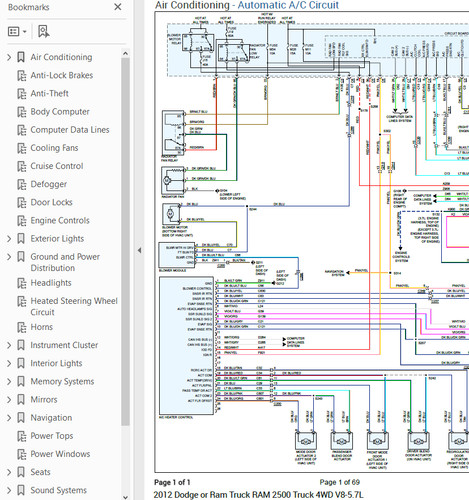Expand the Sound Systems bookmark
This screenshot has width=469, height=500.
9,490
